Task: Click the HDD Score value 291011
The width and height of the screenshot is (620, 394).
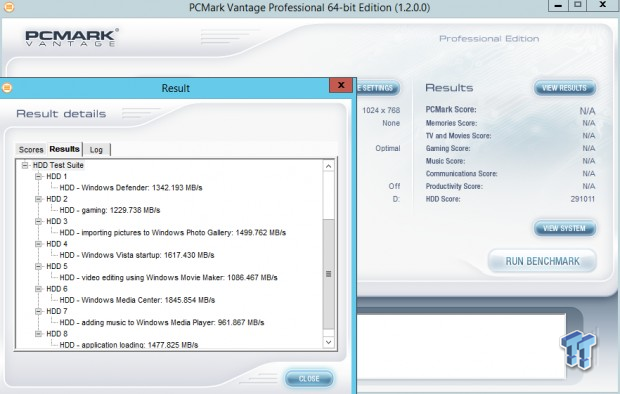Action: coord(582,199)
